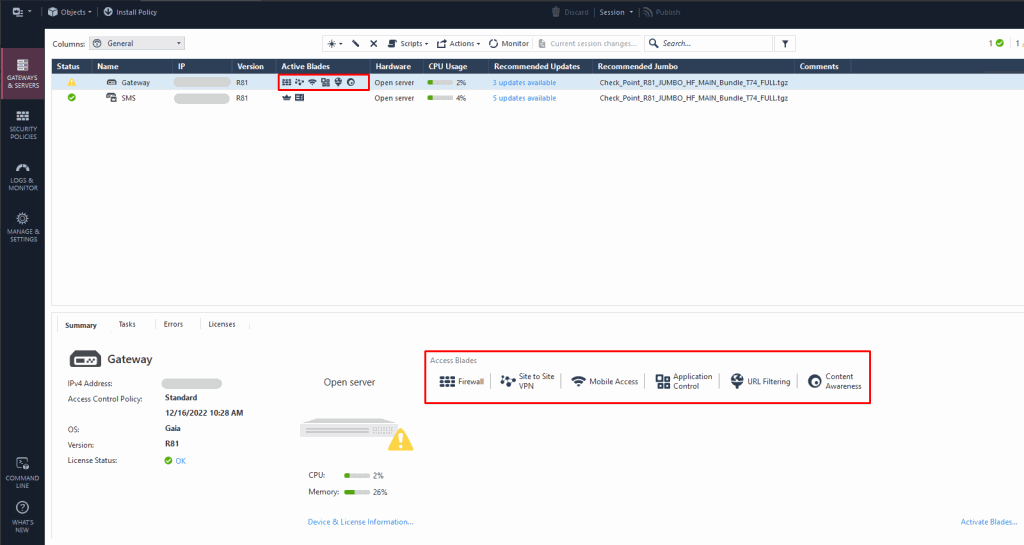Screen dimensions: 1024x545
Task: Click into the Search field
Action: (x=709, y=44)
